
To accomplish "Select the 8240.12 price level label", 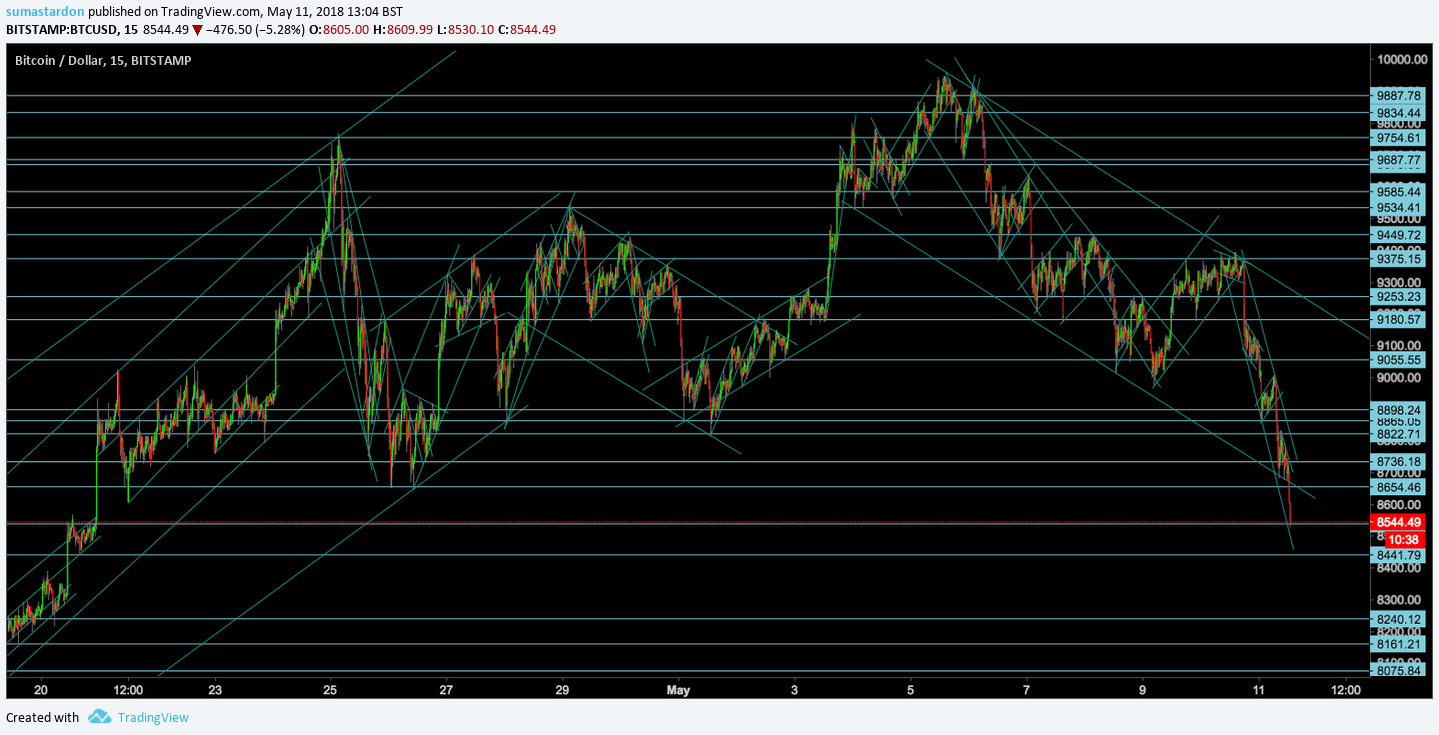I will [x=1399, y=620].
